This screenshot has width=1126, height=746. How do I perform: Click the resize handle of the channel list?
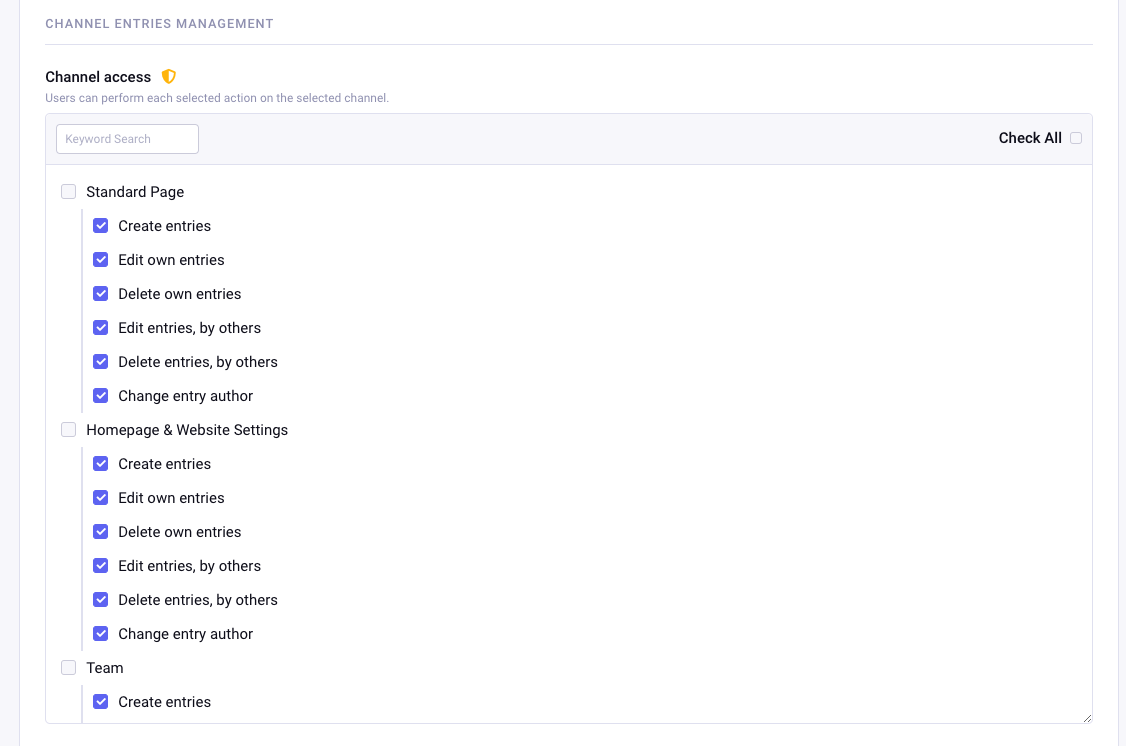pos(1087,718)
